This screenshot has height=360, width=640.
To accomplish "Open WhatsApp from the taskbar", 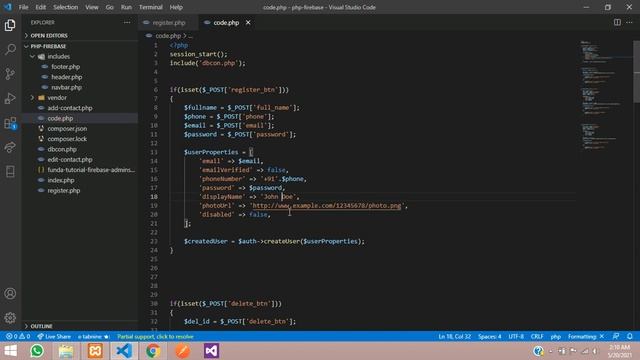I will [37, 351].
